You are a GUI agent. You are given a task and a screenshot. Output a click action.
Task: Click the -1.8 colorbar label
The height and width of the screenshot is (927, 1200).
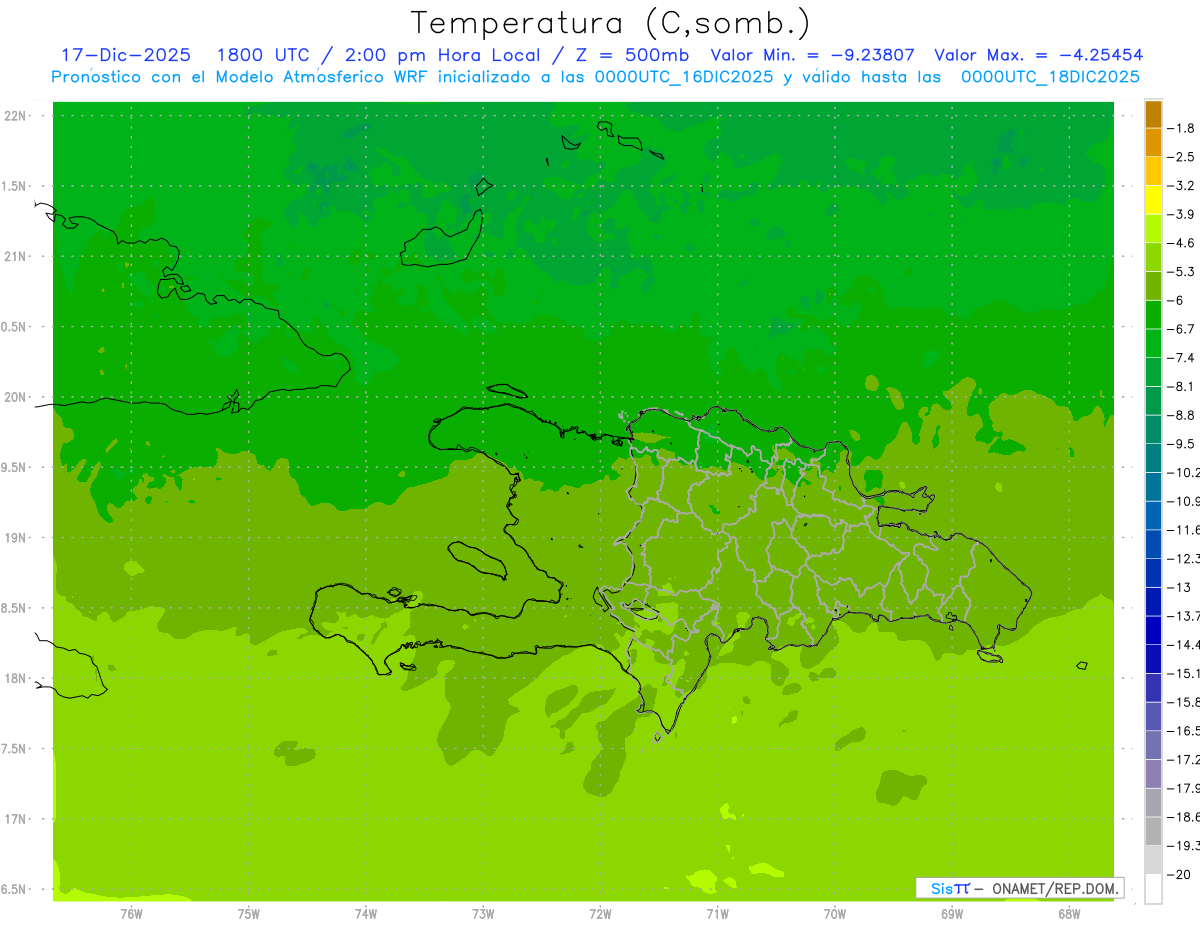tap(1181, 128)
